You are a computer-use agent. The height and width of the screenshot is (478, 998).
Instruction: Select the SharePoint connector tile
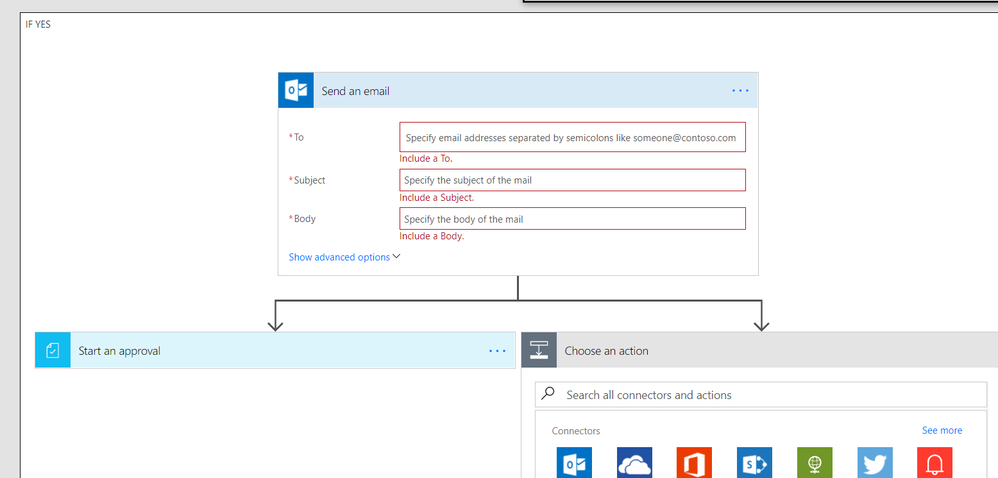(754, 463)
